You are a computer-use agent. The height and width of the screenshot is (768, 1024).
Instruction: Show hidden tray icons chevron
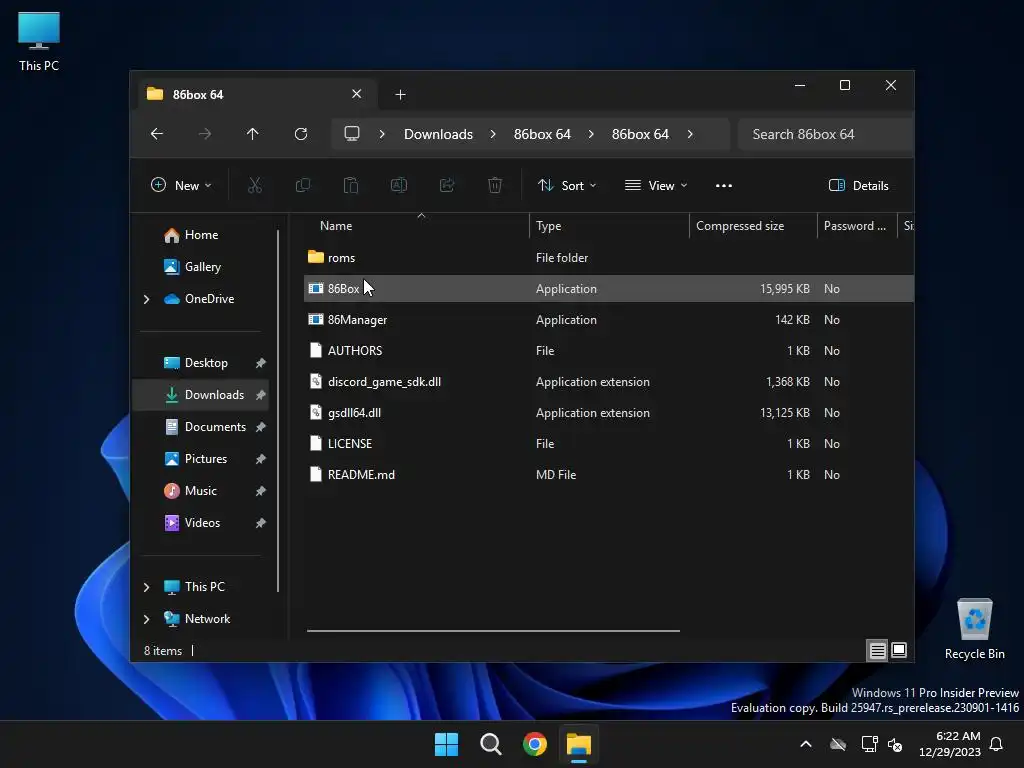pyautogui.click(x=806, y=744)
